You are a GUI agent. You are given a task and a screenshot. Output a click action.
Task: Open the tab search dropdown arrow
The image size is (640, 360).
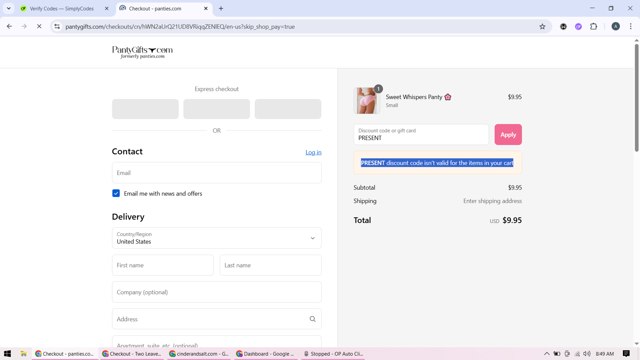pos(9,8)
